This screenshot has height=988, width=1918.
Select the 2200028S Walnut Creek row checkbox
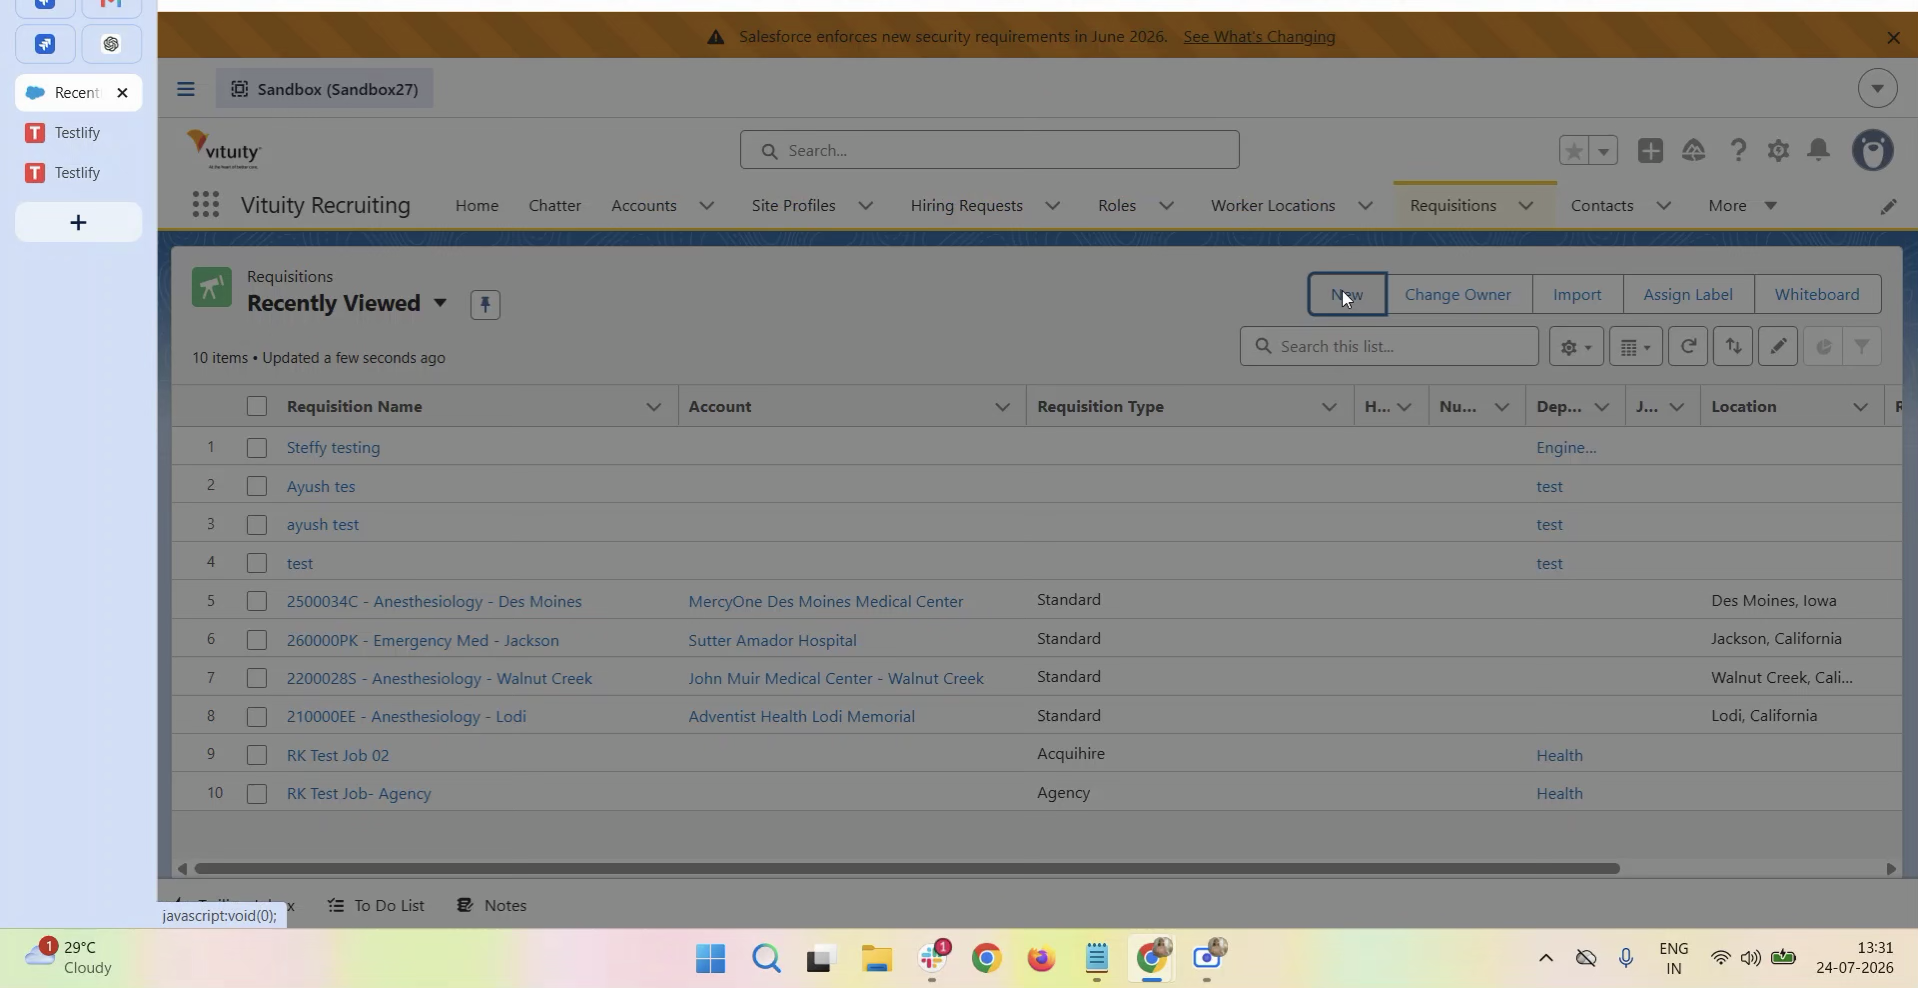pos(257,678)
